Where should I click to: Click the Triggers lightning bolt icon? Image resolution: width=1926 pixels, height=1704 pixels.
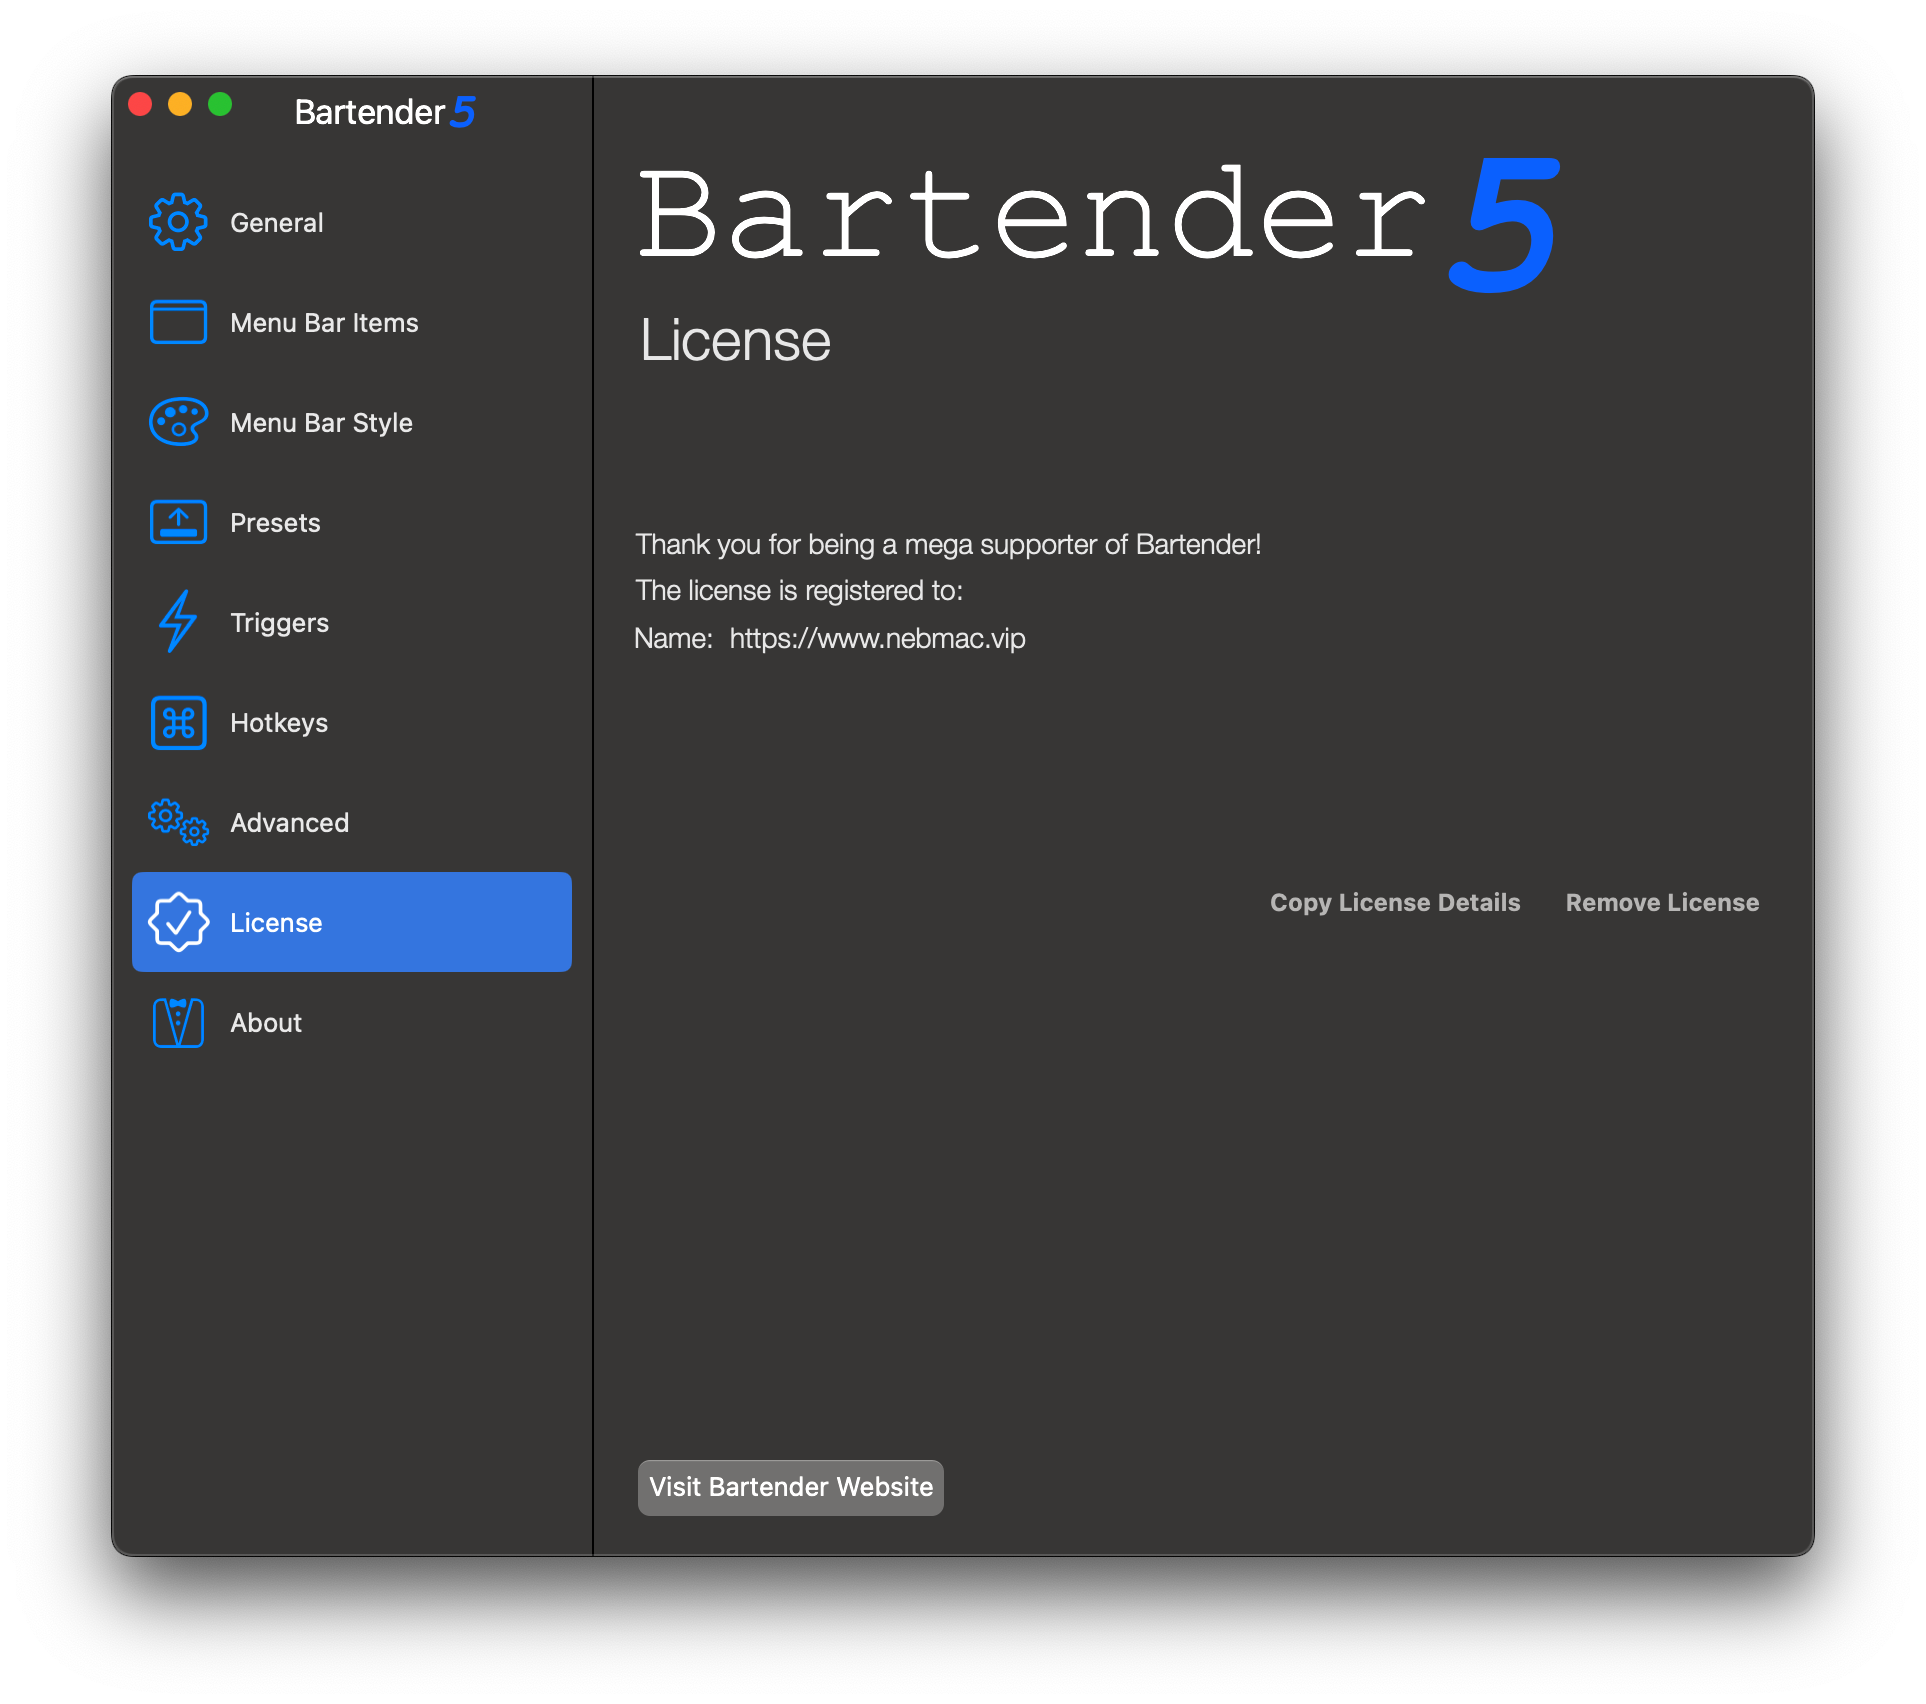(178, 622)
